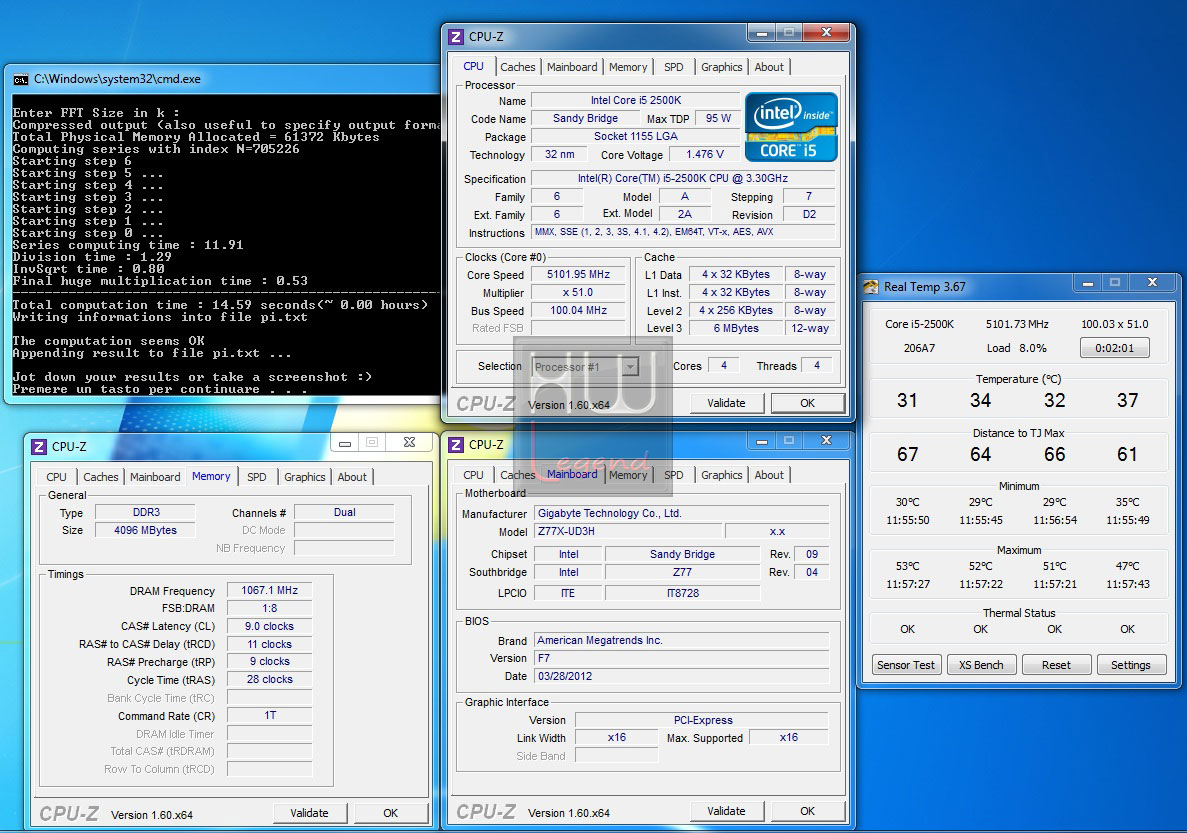Click Validate in the Mainboard CPU-Z window
Screen dimensions: 1187x833
coord(727,811)
